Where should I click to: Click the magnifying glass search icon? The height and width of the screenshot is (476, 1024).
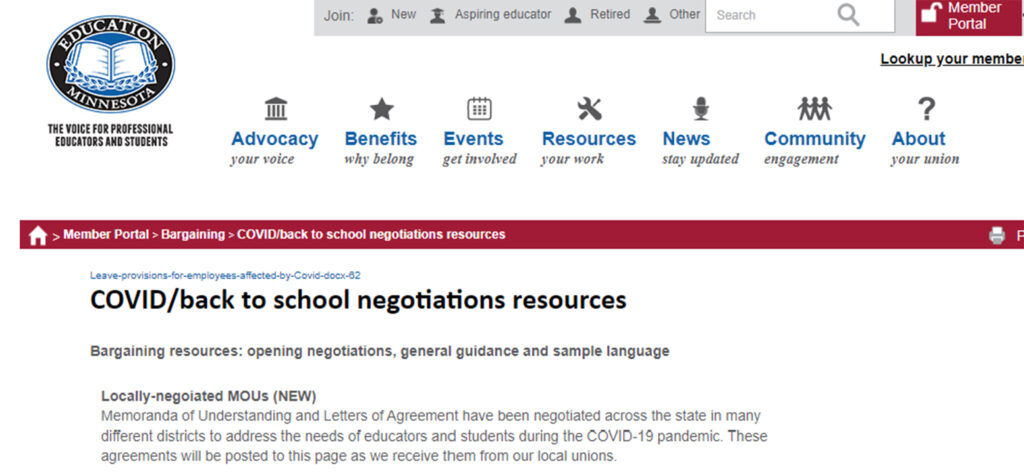pos(848,14)
